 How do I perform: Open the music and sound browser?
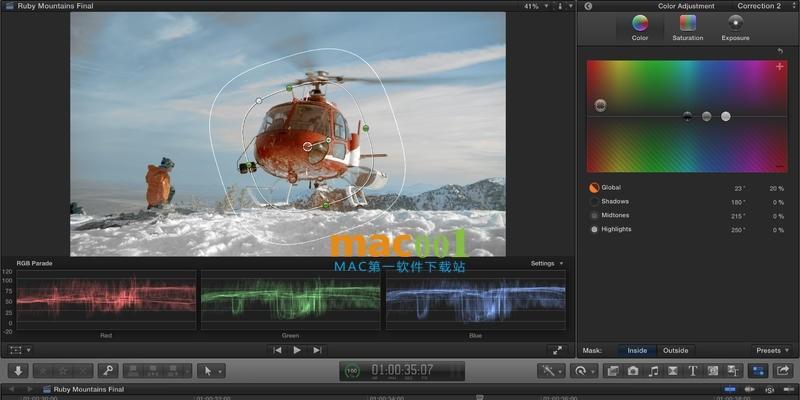point(653,371)
